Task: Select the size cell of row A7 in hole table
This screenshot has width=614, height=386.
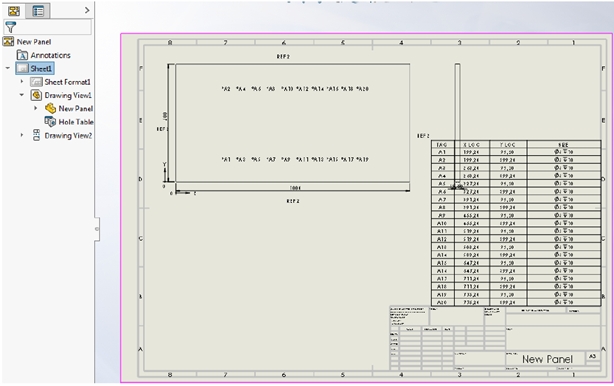Action: [x=564, y=199]
